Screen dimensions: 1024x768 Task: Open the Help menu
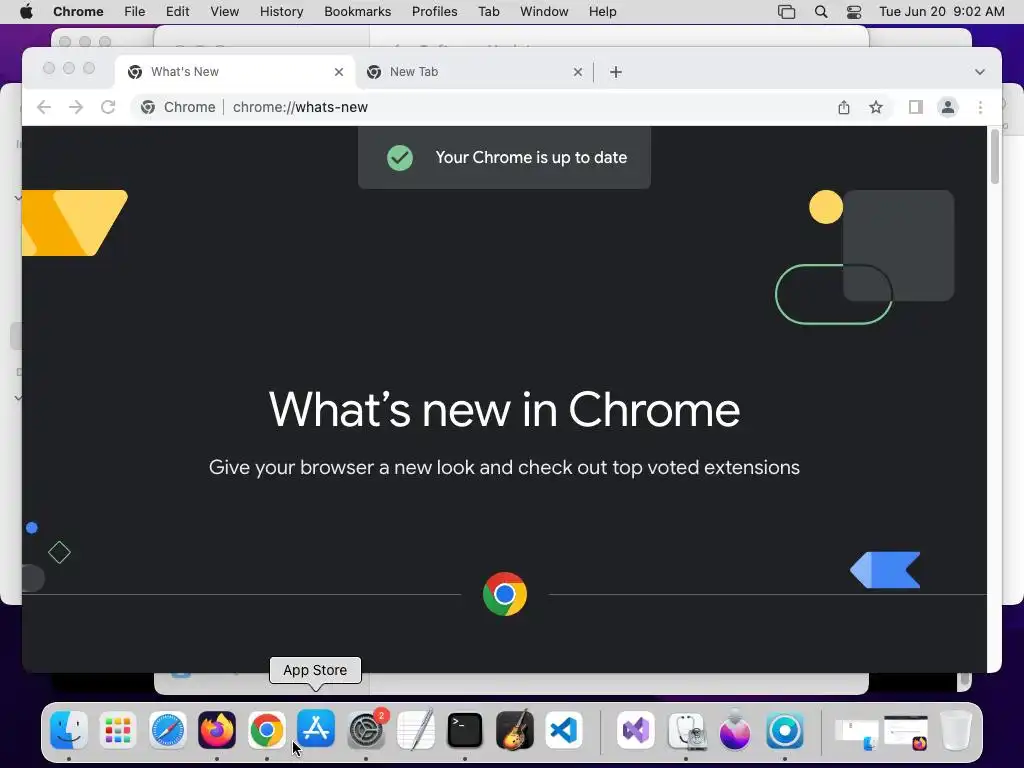pyautogui.click(x=602, y=12)
